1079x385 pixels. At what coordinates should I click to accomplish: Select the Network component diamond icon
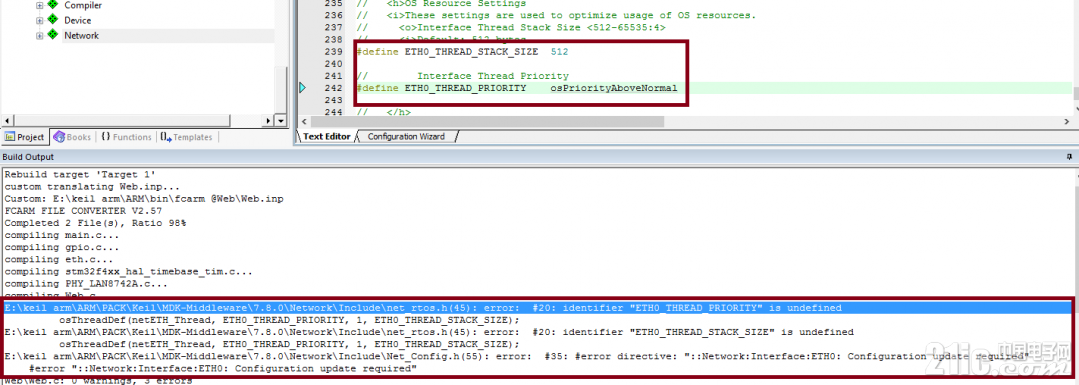pos(53,35)
